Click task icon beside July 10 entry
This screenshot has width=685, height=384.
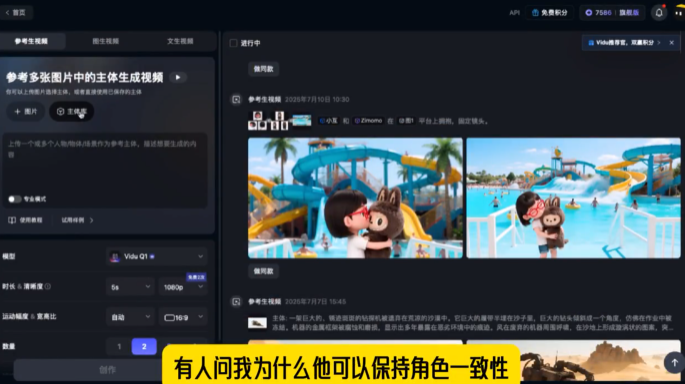[236, 100]
